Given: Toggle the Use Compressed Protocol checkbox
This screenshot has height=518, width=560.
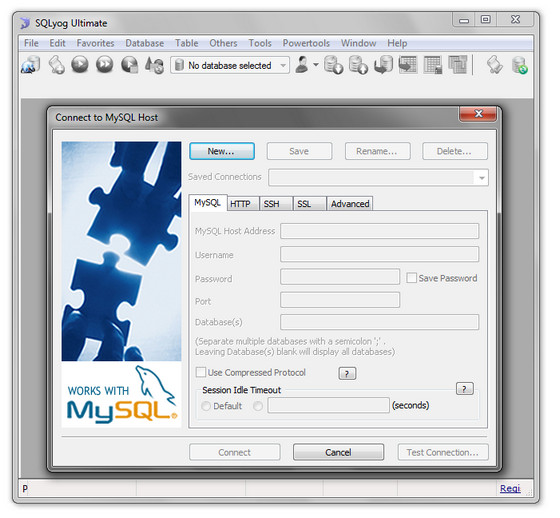Looking at the screenshot, I should [201, 372].
